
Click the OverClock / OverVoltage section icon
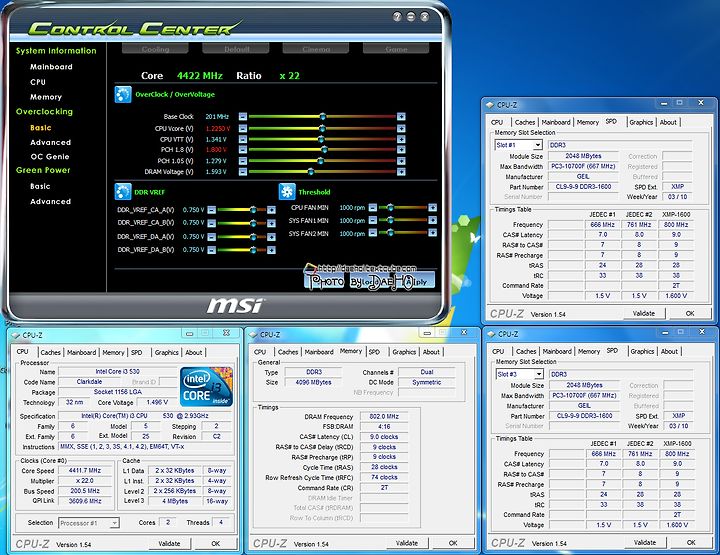point(123,95)
